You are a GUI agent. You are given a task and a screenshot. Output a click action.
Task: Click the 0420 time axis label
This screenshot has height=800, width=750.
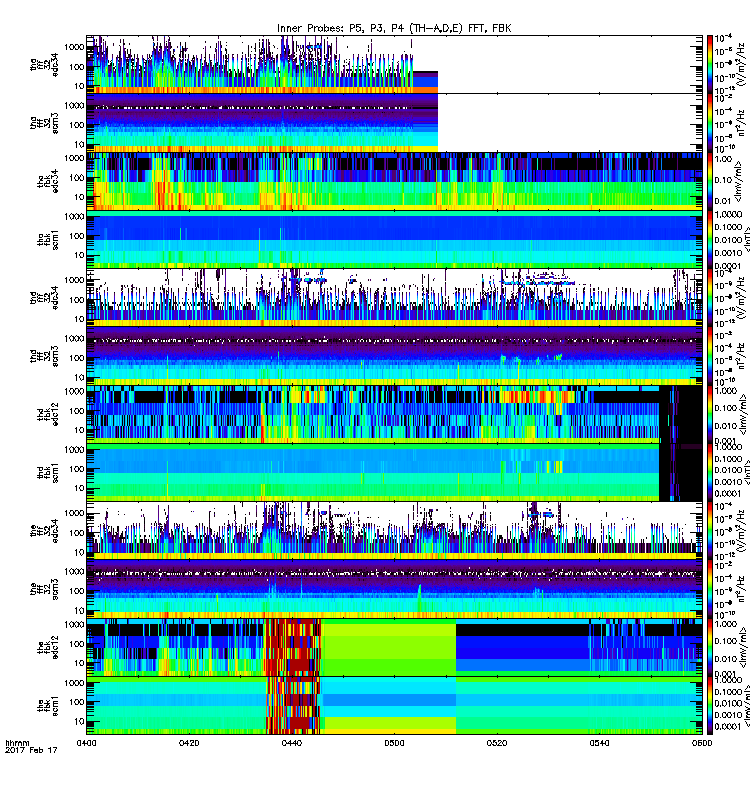click(189, 743)
